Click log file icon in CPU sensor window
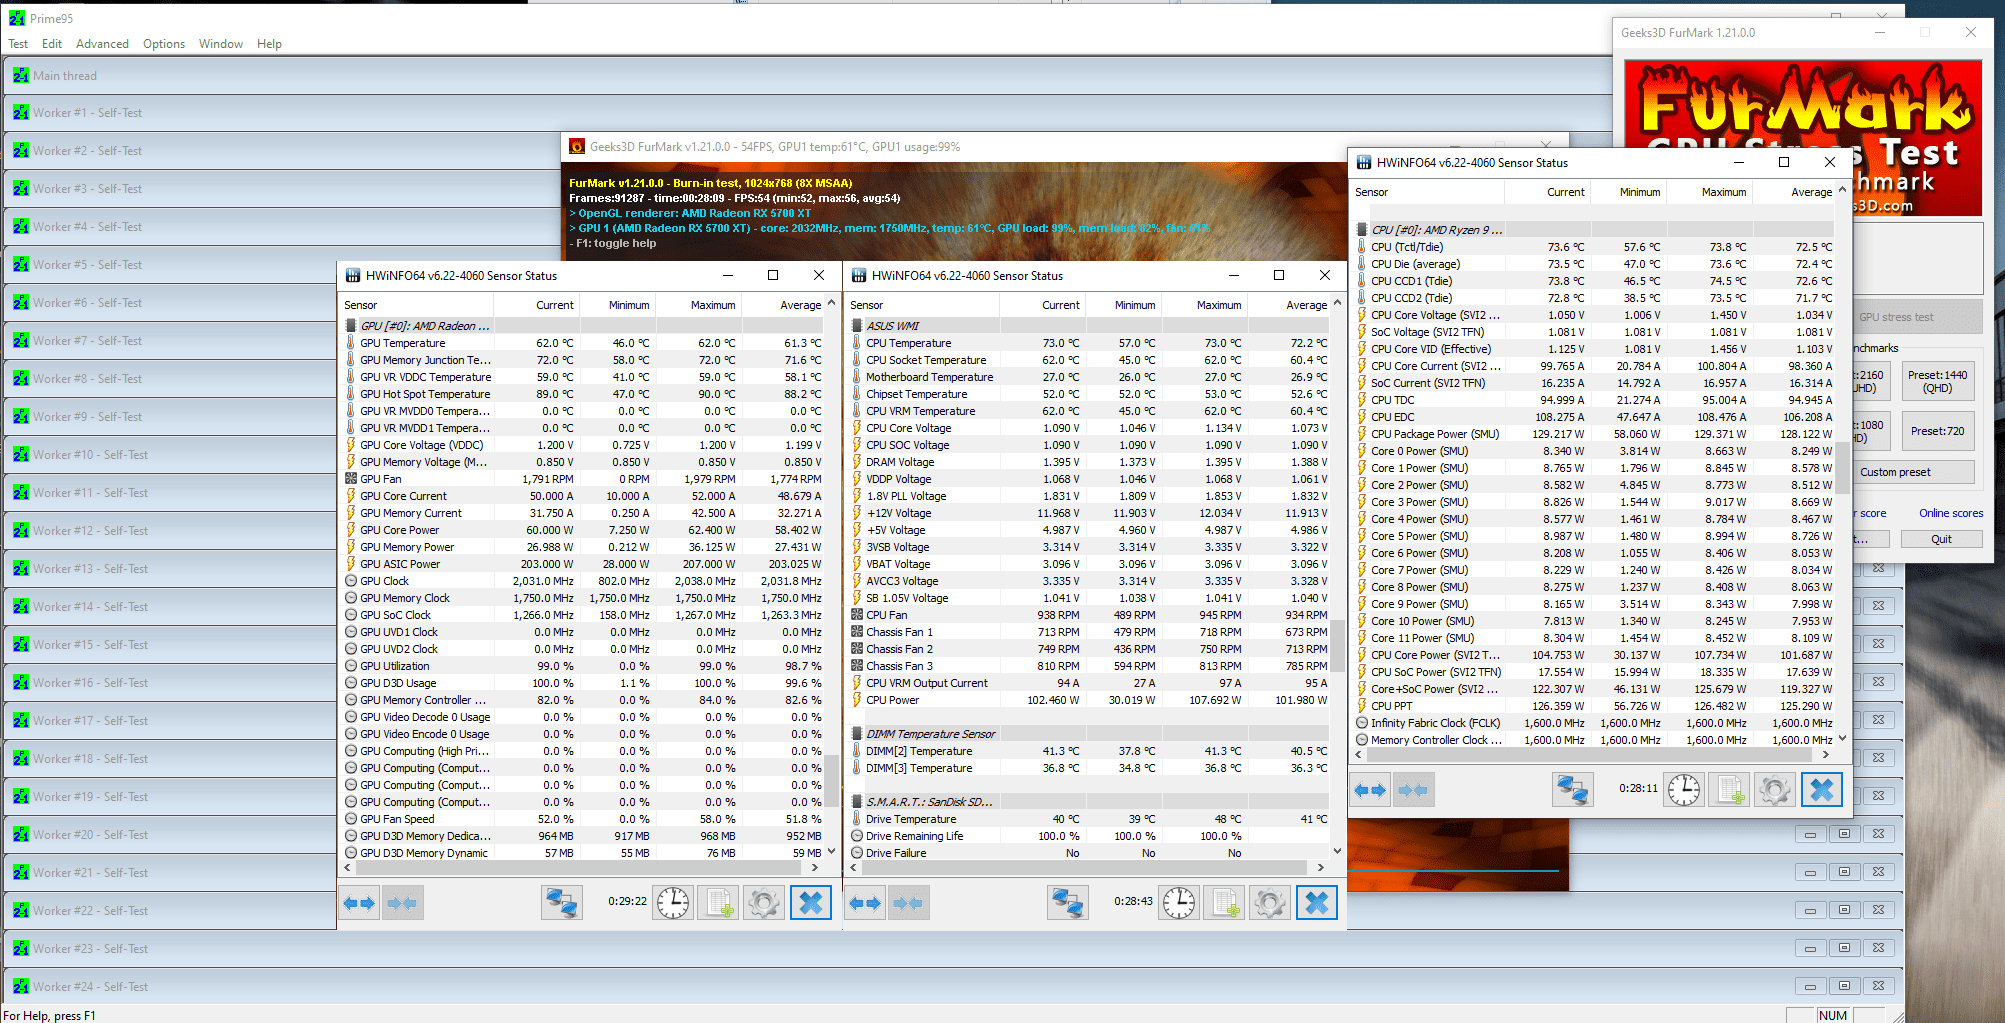Screen dimensions: 2005x1023 point(1729,790)
